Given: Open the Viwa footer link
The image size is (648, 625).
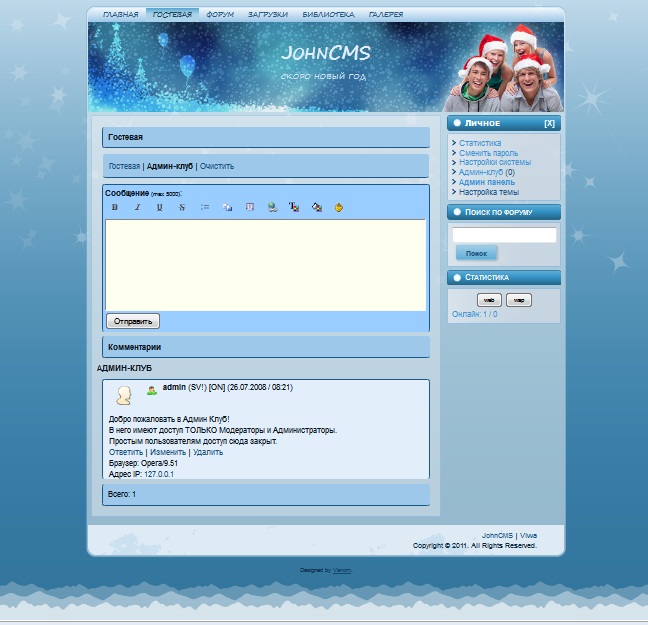Looking at the screenshot, I should (x=528, y=535).
